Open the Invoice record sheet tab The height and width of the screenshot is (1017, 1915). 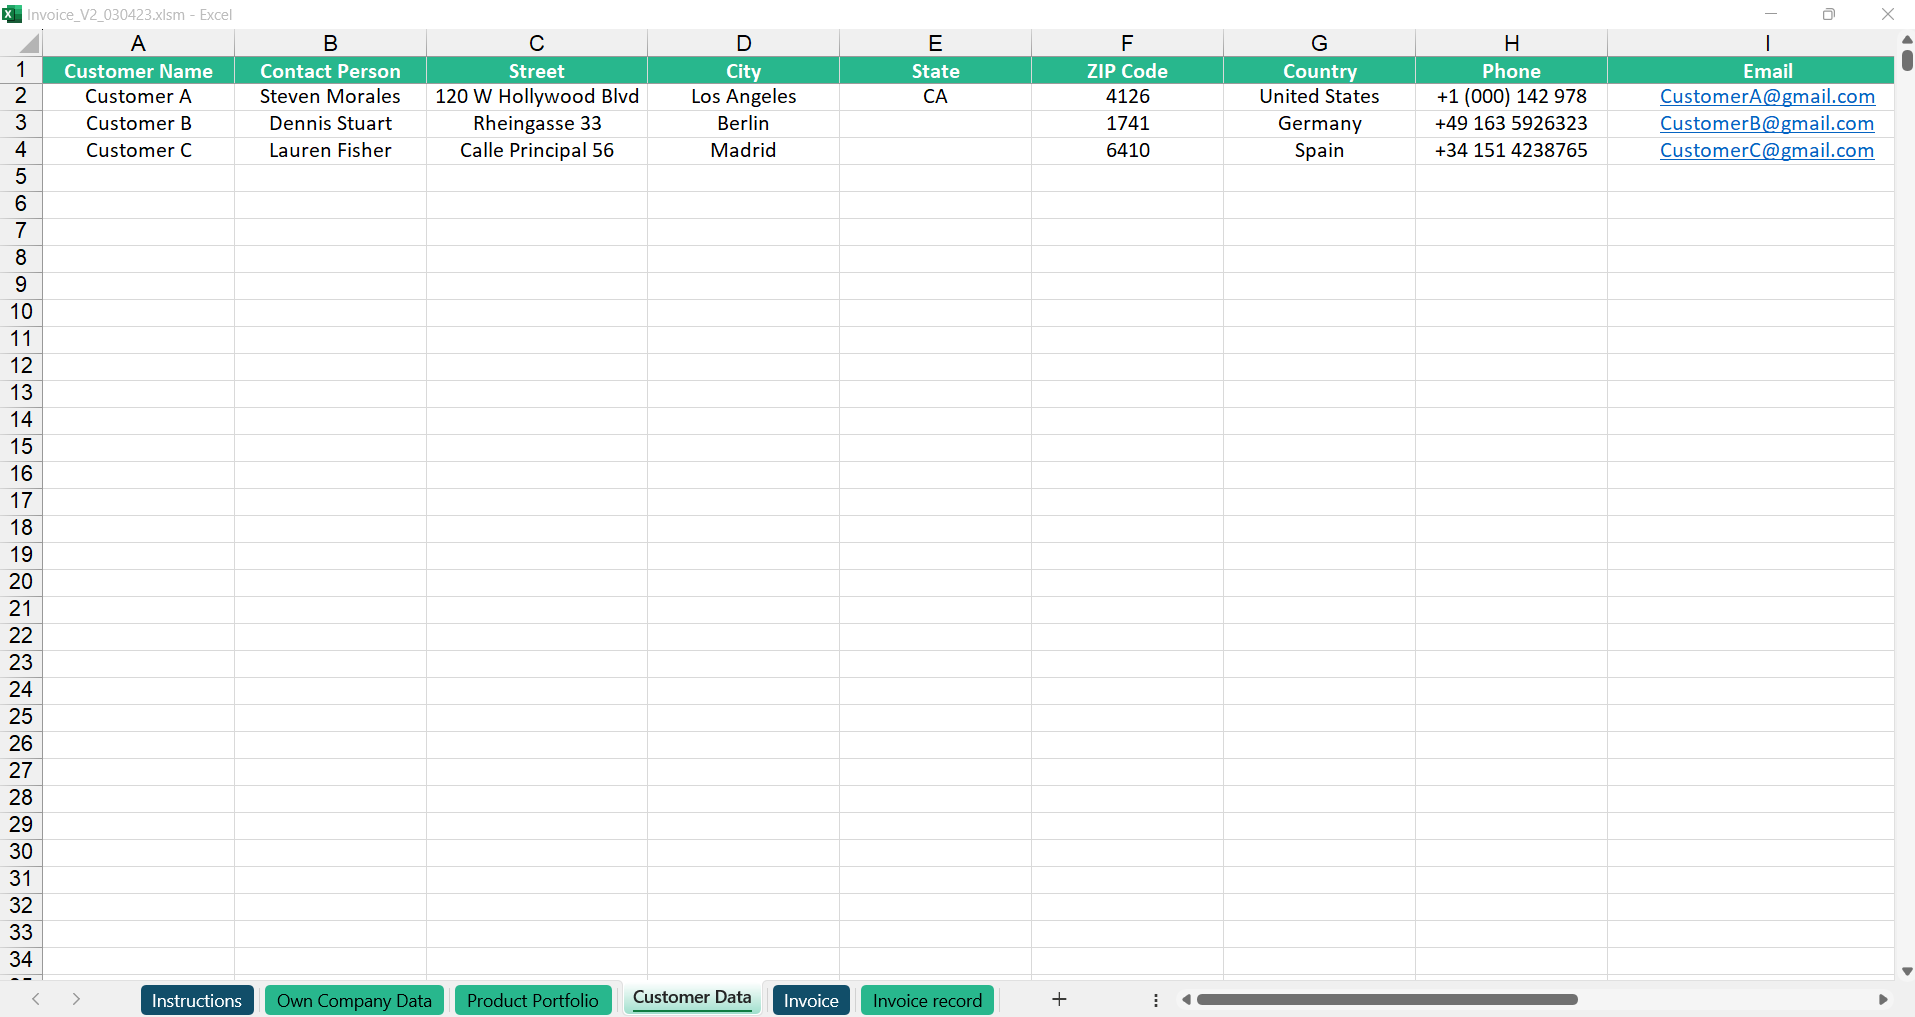(926, 1000)
